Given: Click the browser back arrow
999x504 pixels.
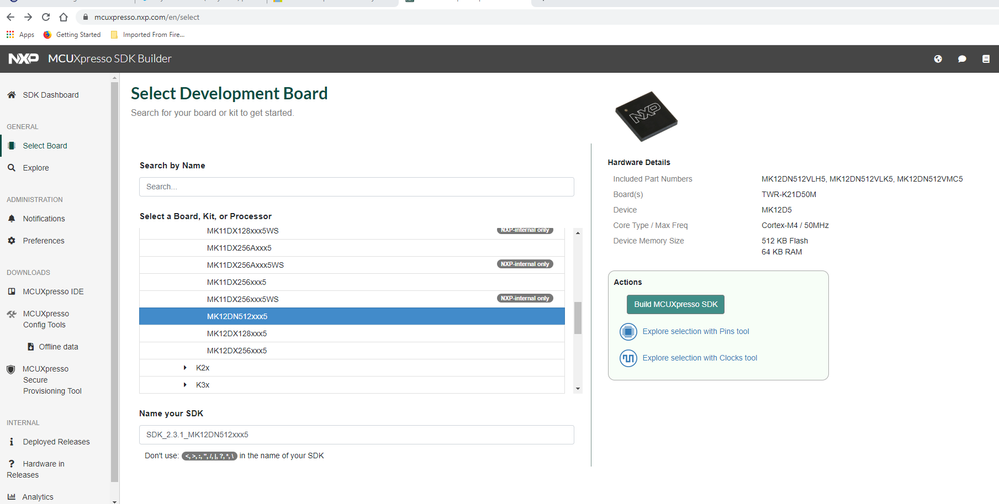Looking at the screenshot, I should click(10, 17).
